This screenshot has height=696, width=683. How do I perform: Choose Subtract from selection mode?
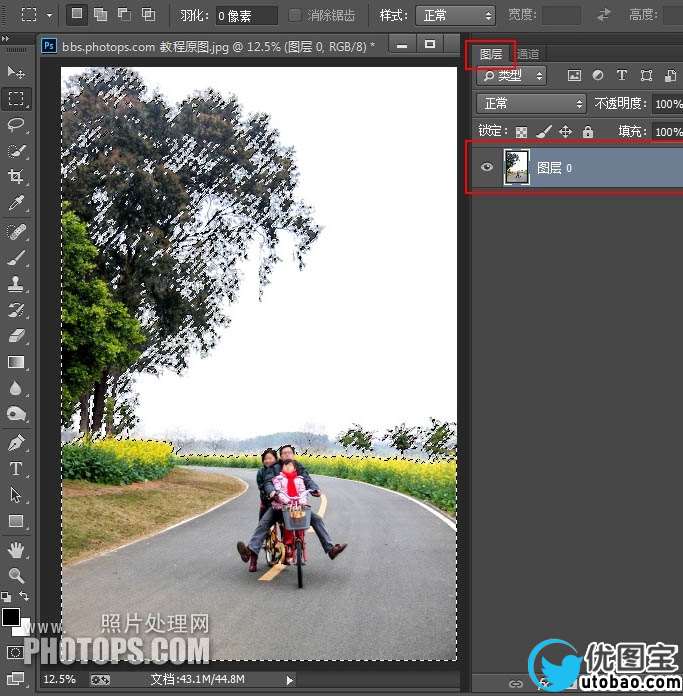pyautogui.click(x=124, y=15)
